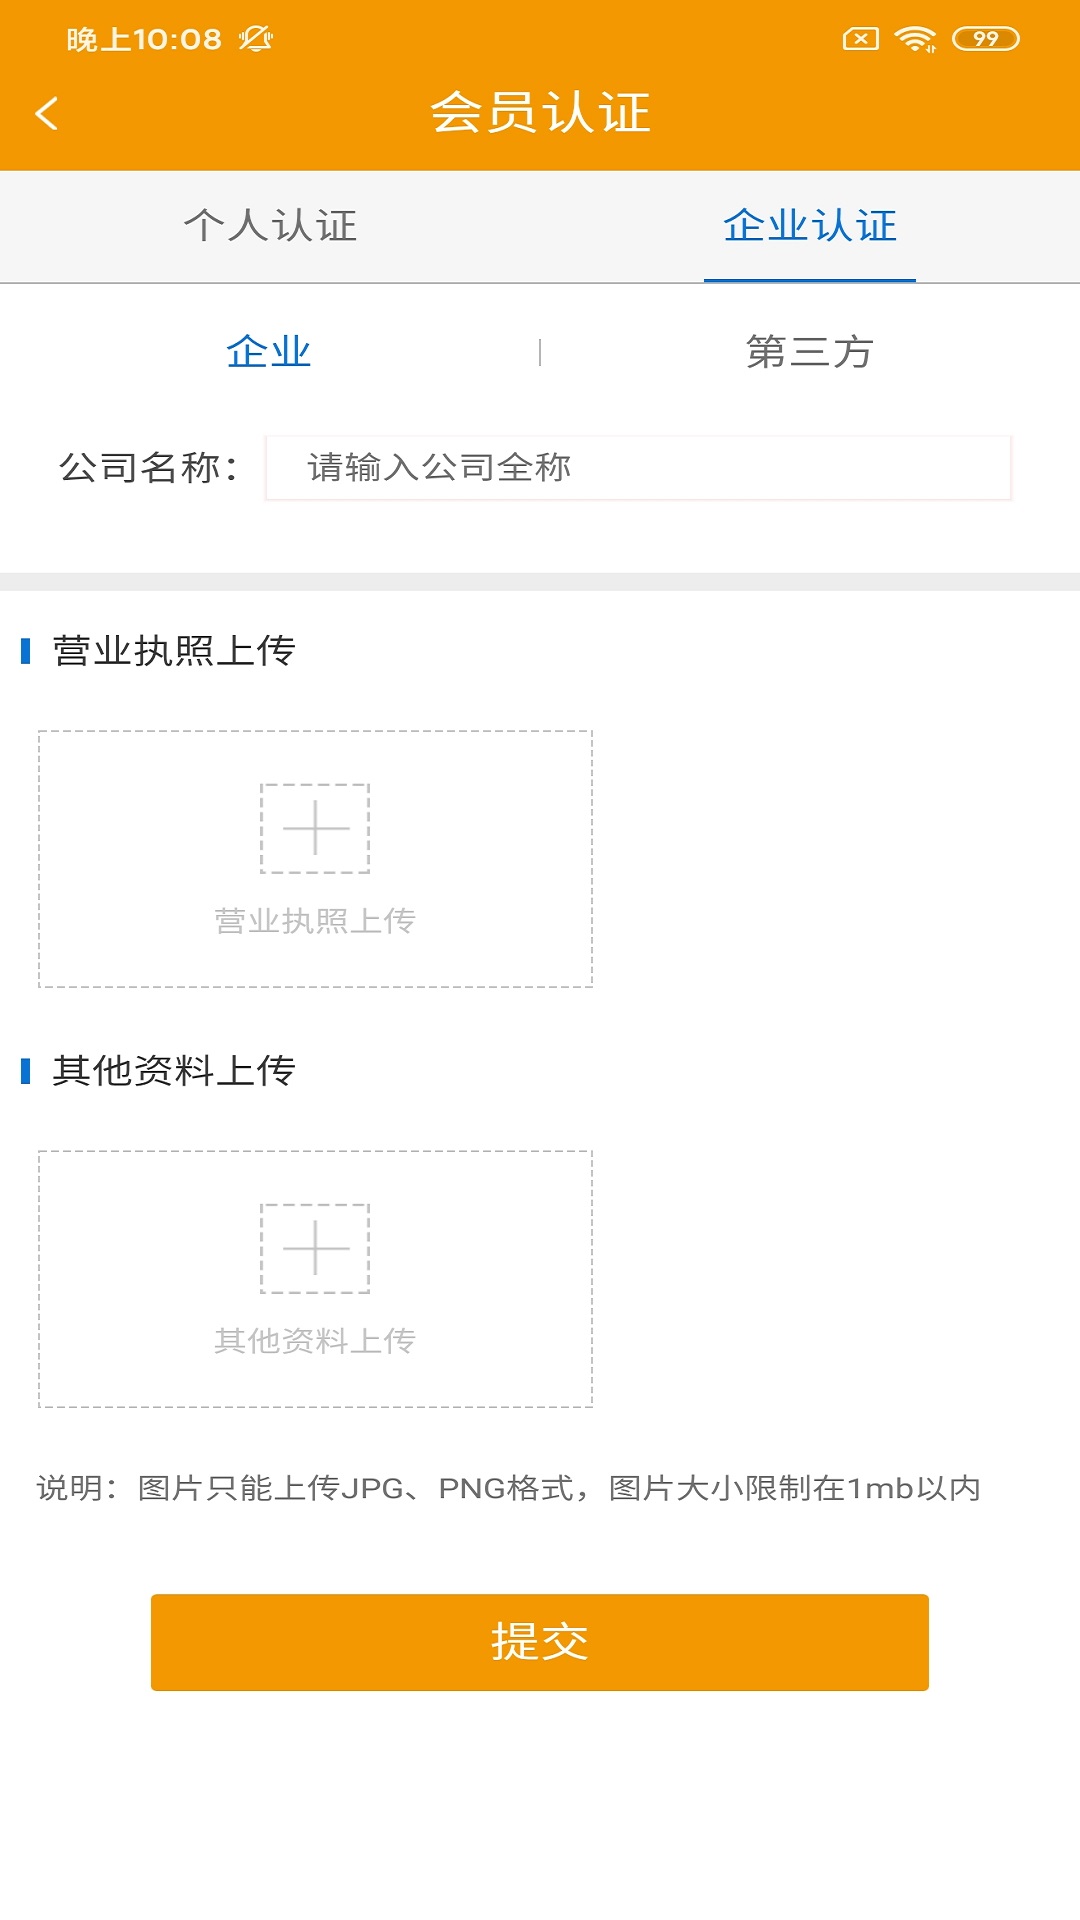
Task: Tap the 会员认证 page title
Action: point(540,112)
